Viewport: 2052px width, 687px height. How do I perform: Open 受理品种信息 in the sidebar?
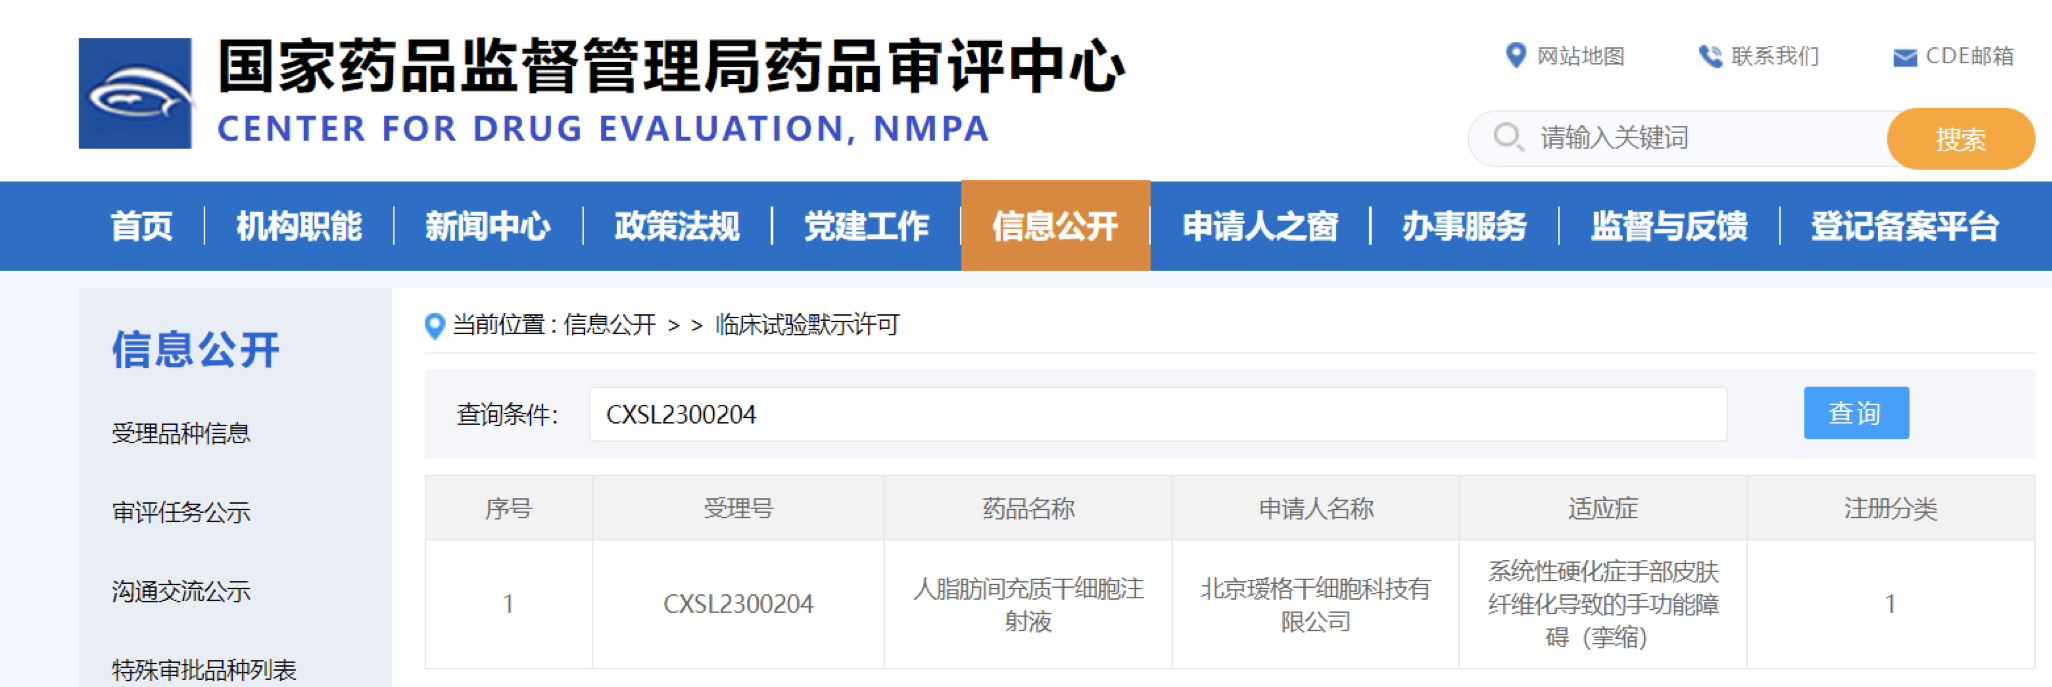[x=181, y=433]
